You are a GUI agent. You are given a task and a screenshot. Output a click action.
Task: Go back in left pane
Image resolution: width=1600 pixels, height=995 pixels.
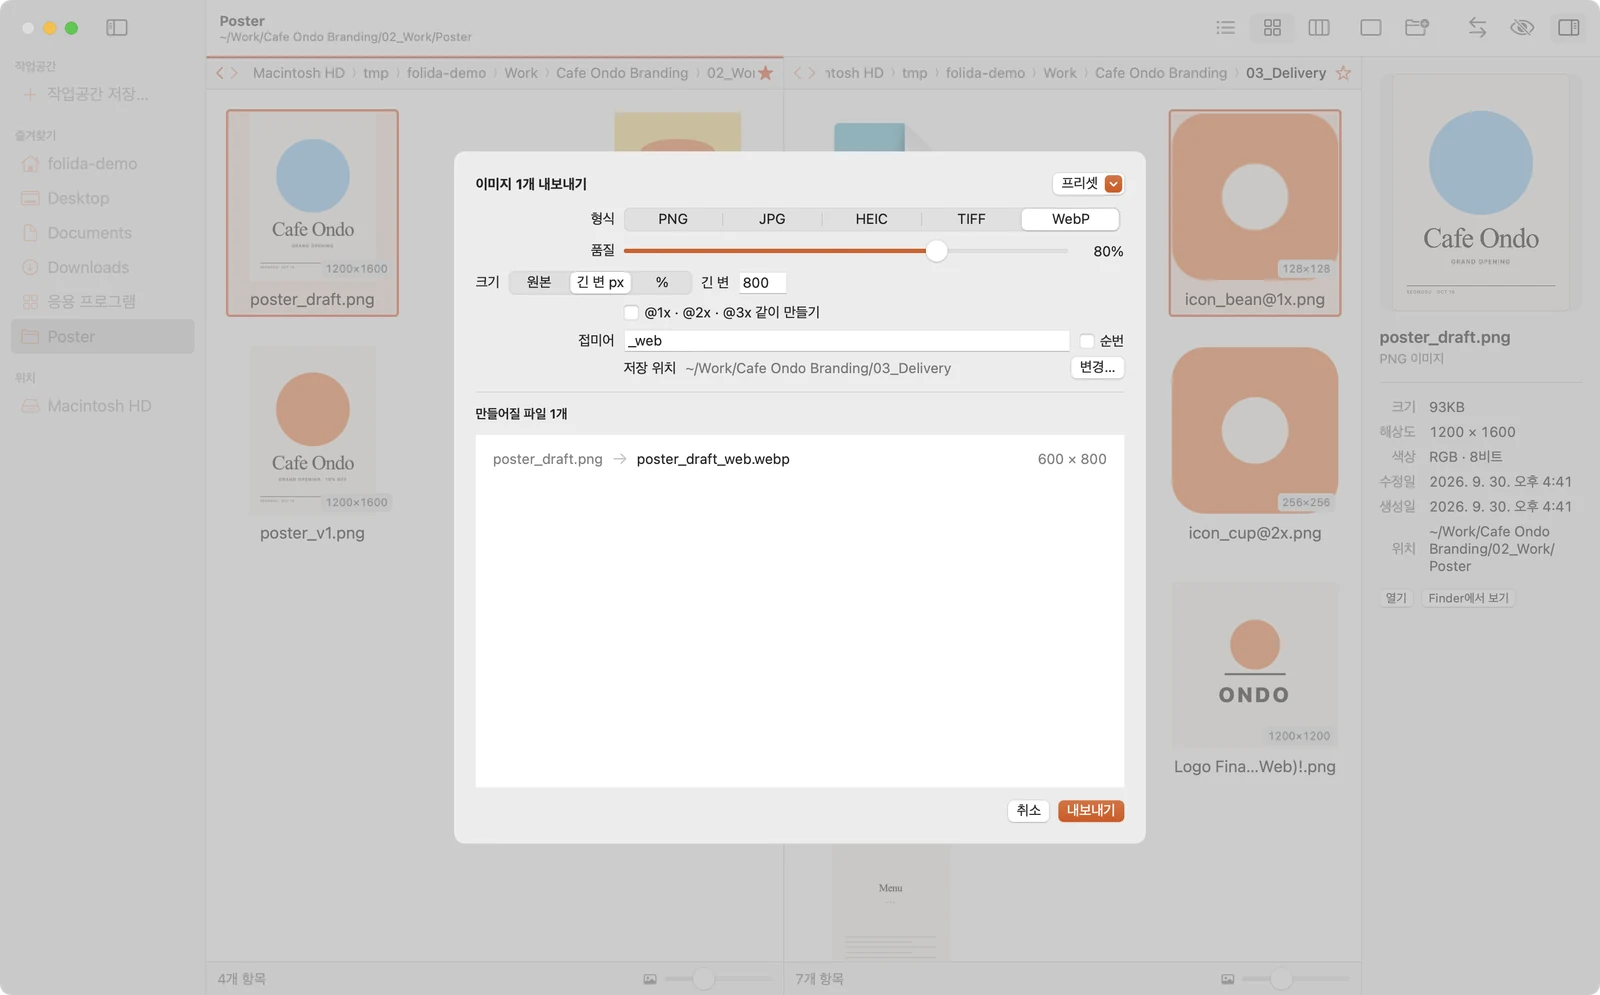(x=221, y=73)
